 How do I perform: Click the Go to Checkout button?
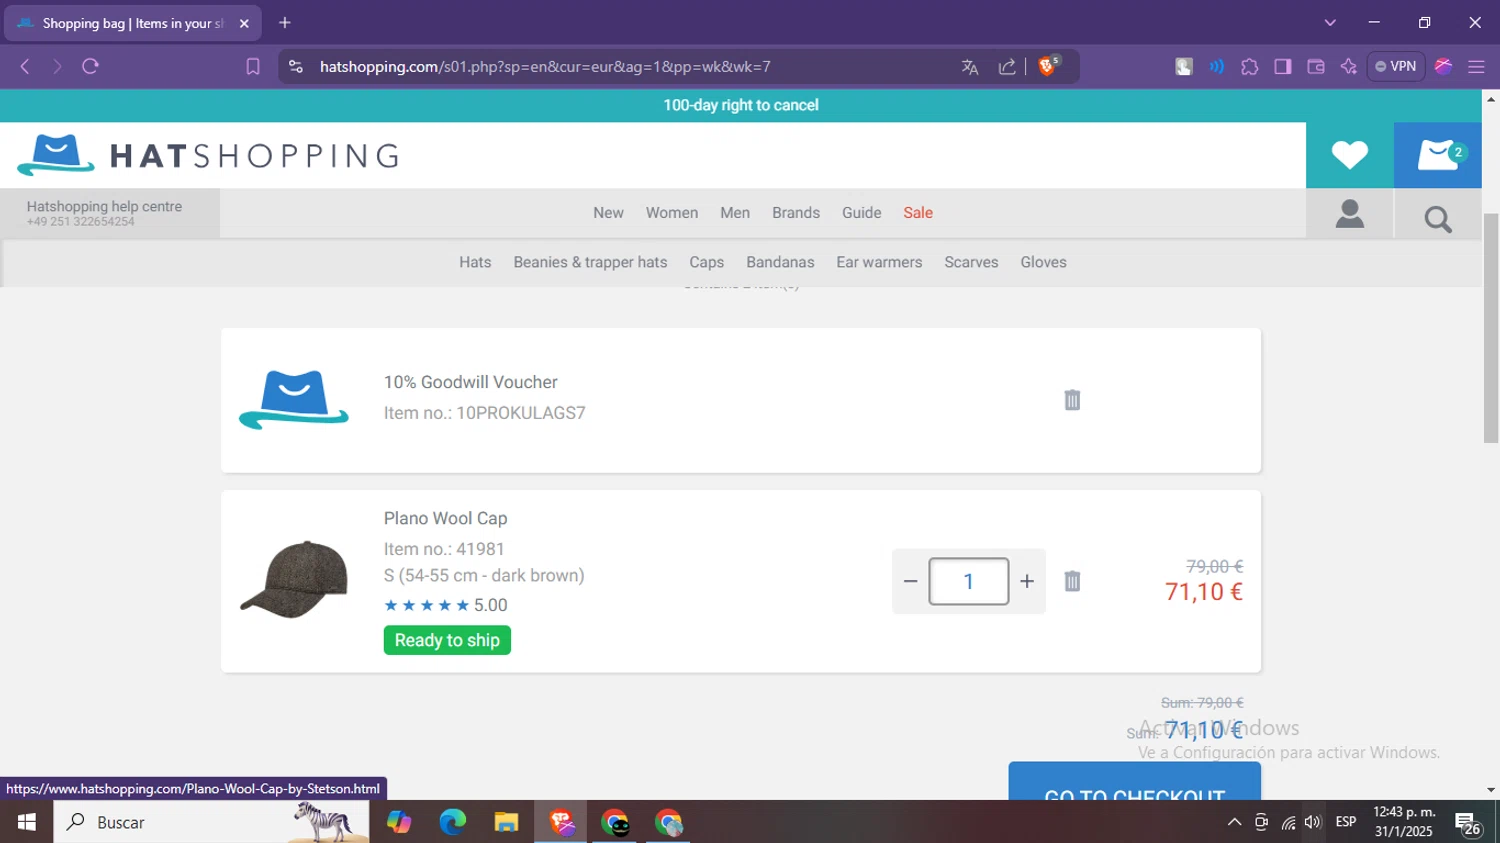pos(1134,782)
